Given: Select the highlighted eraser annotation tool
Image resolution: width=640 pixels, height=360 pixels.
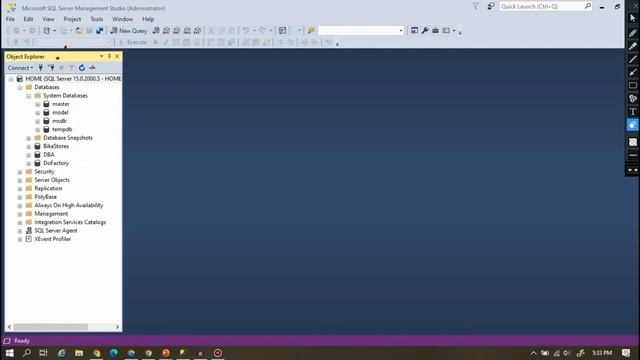Looking at the screenshot, I should pos(633,125).
